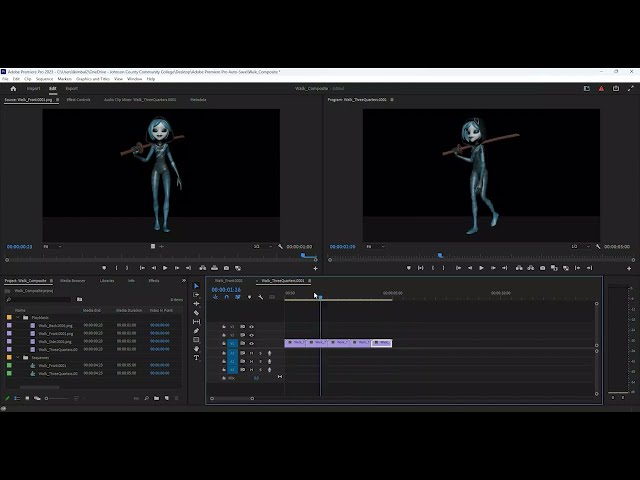Image resolution: width=640 pixels, height=480 pixels.
Task: Open the Sequence menu
Action: 44,79
